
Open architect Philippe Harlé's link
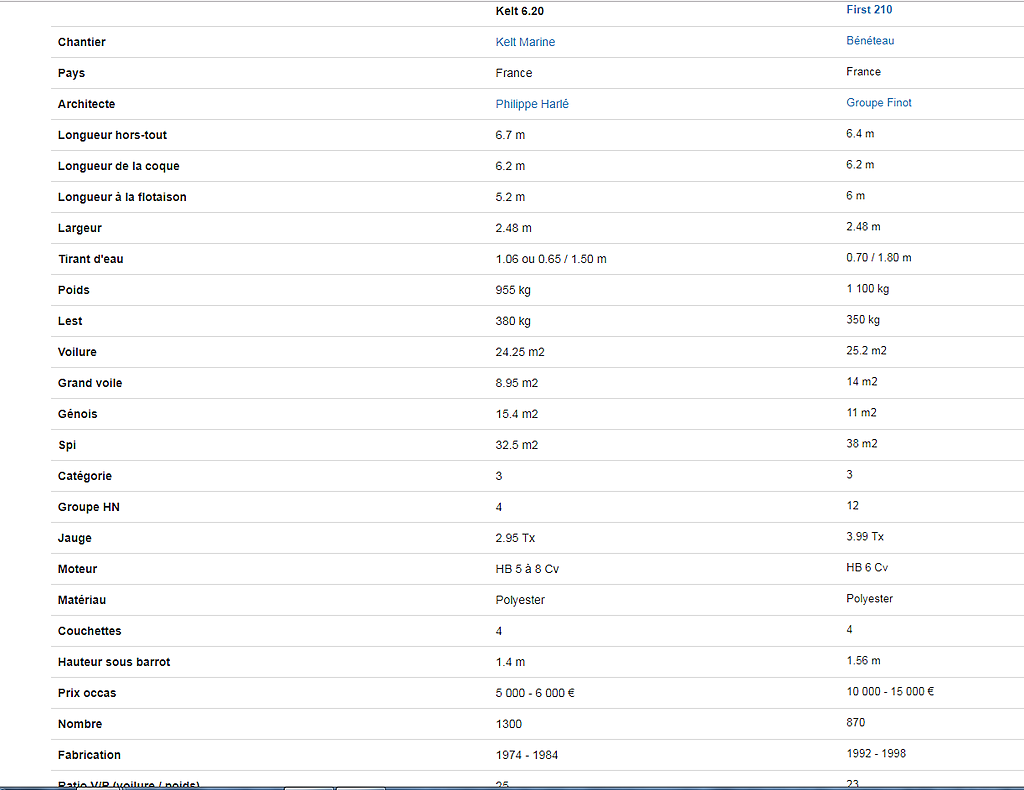(x=532, y=104)
